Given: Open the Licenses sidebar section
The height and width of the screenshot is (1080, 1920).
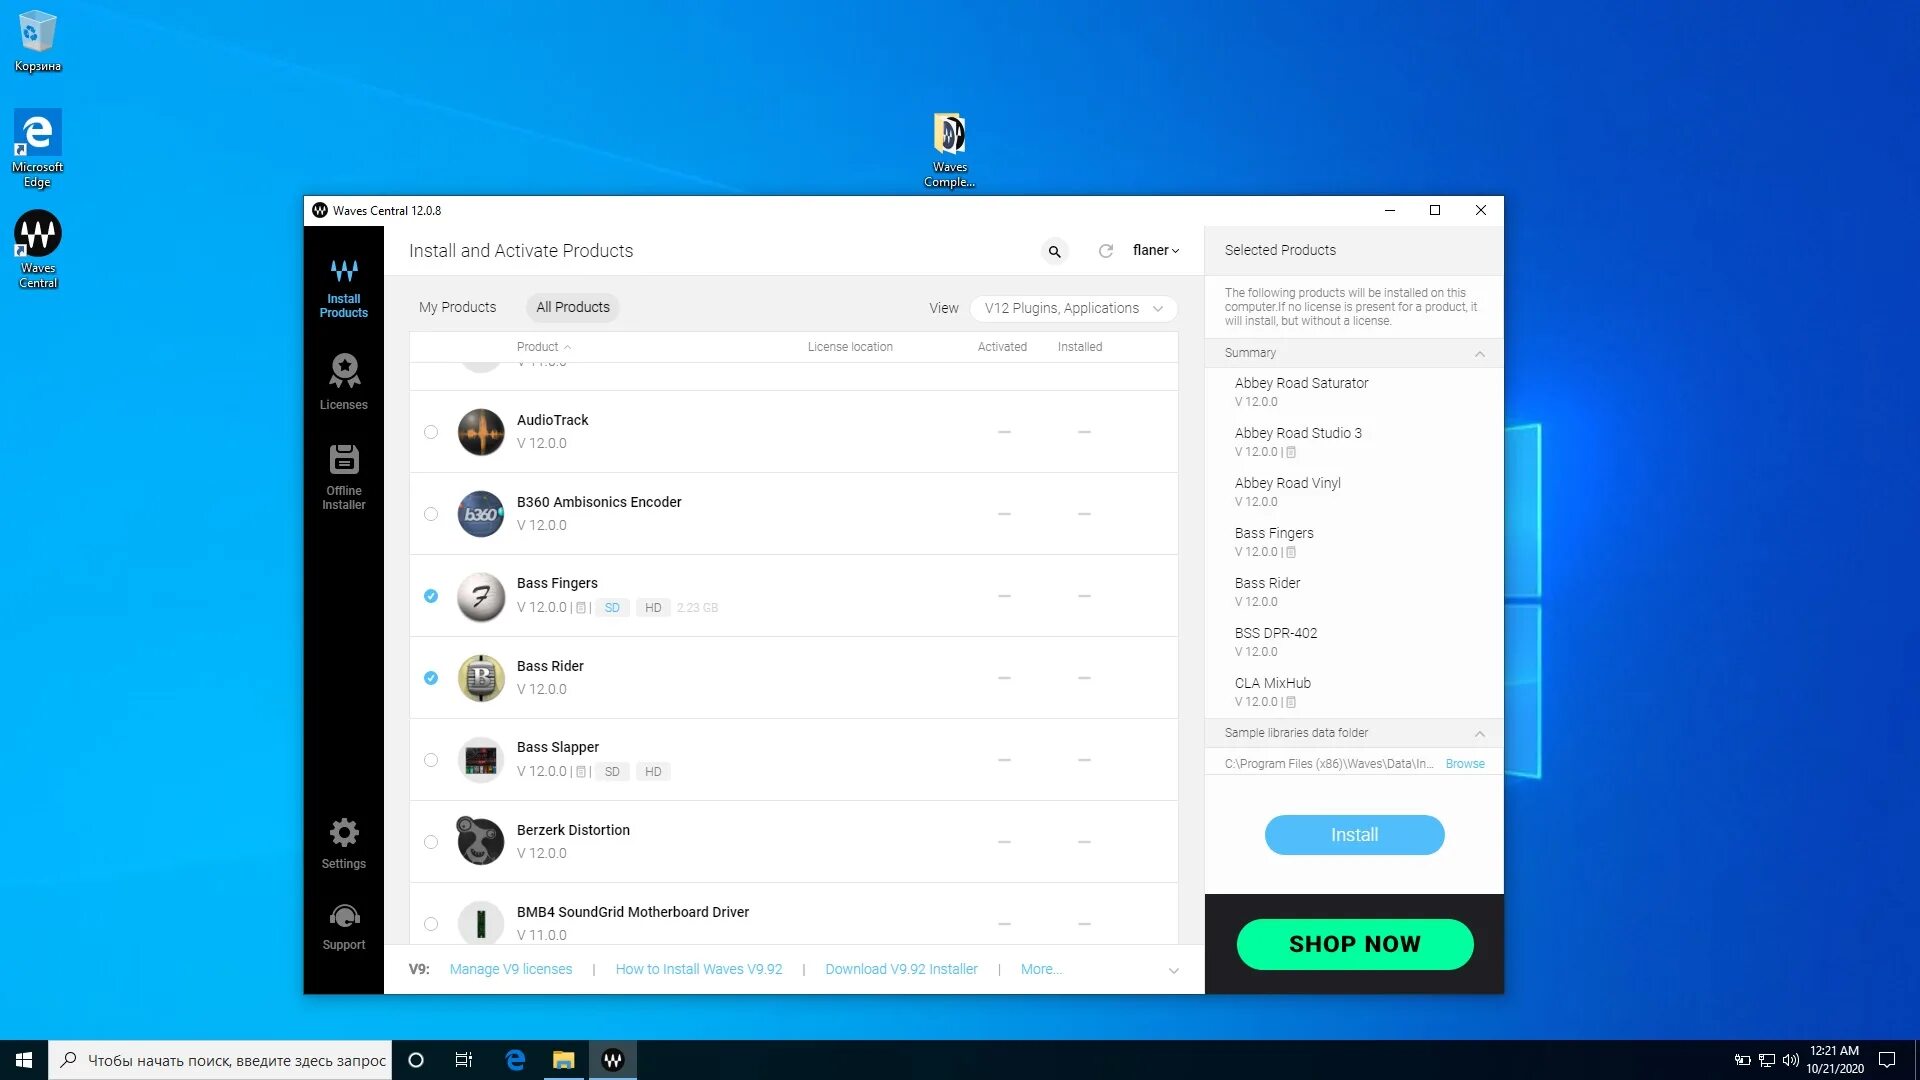Looking at the screenshot, I should (343, 382).
